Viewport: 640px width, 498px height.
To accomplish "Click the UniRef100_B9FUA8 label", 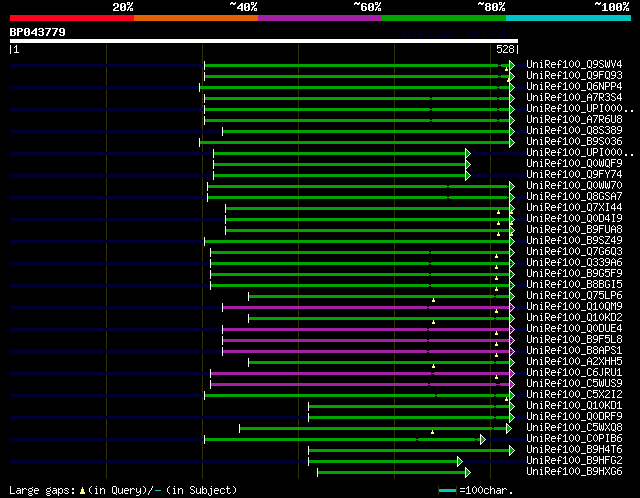I will [x=574, y=230].
